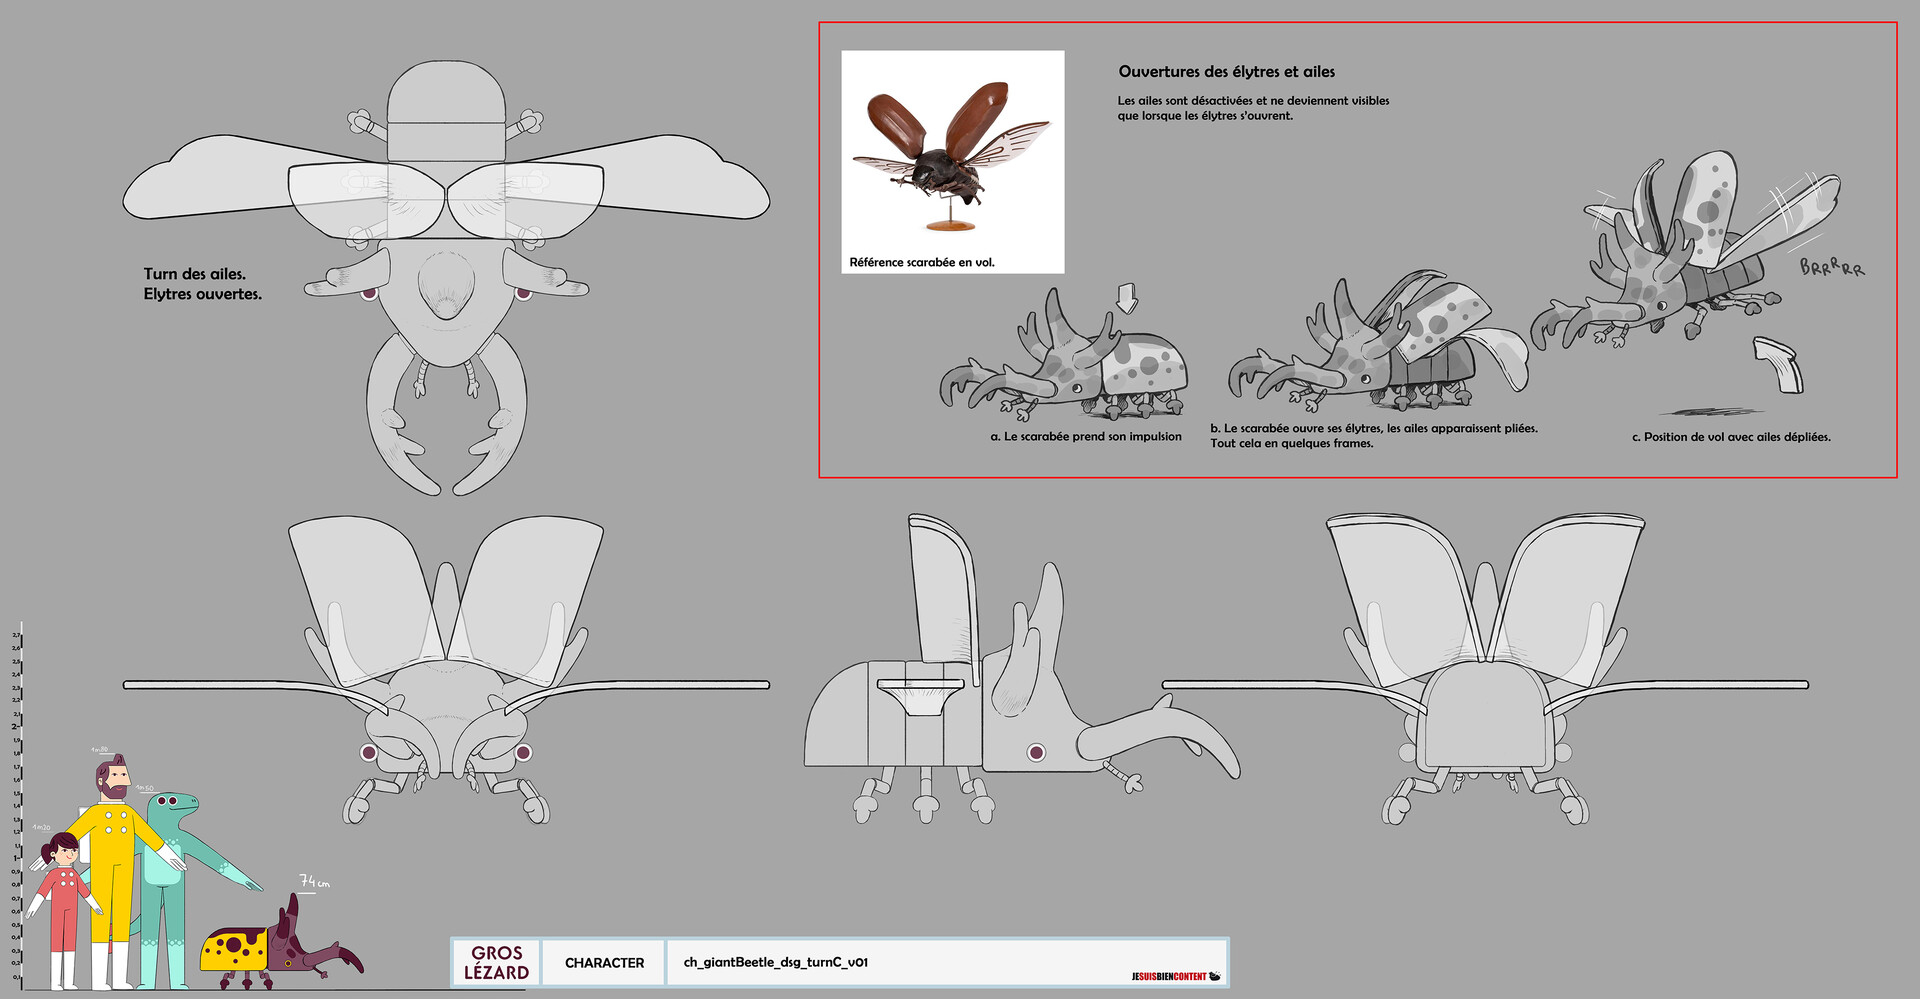Select the 'CHARACTER' label box
1920x999 pixels.
[604, 962]
